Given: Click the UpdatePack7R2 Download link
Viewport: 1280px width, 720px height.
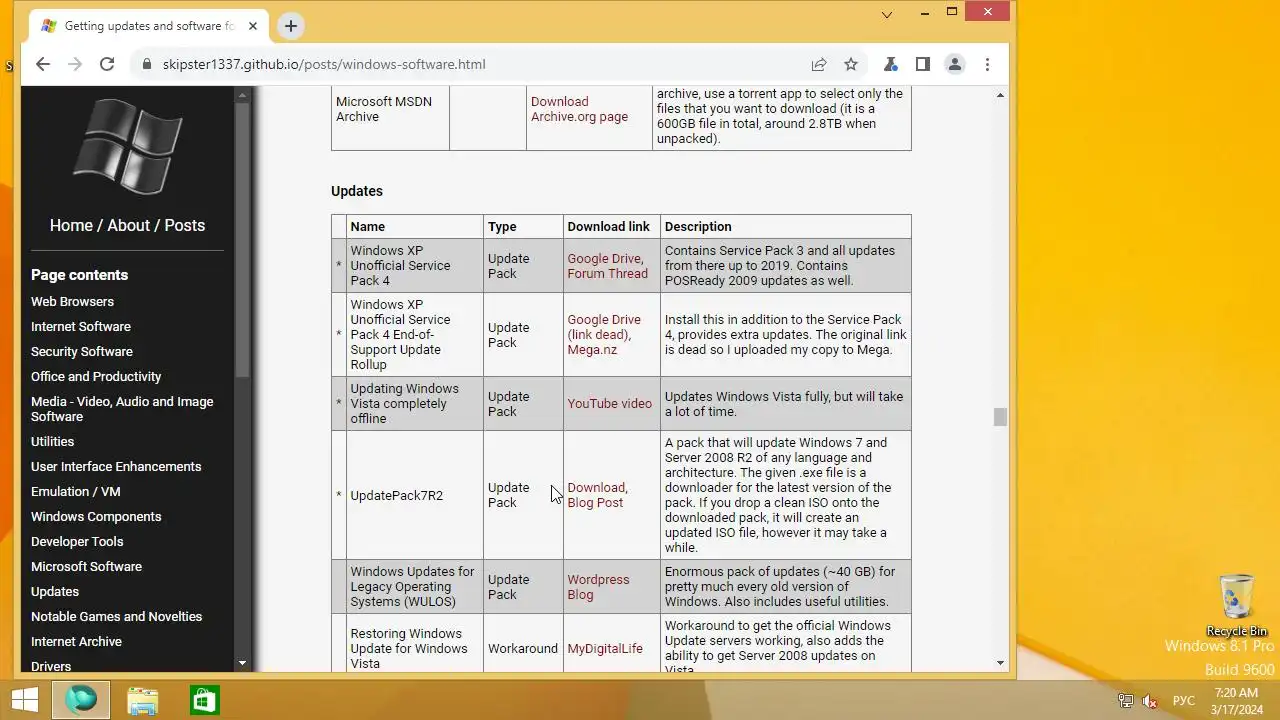Looking at the screenshot, I should click(x=596, y=487).
